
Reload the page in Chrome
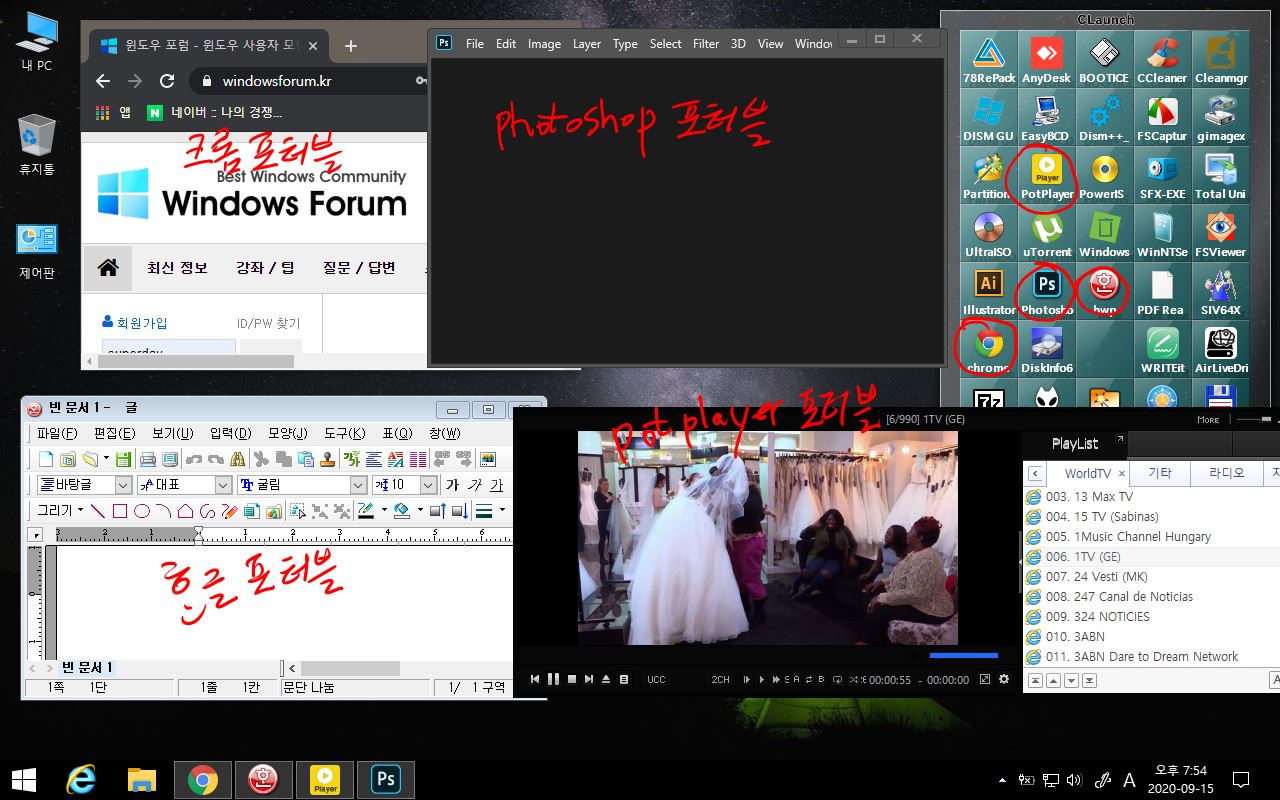pyautogui.click(x=167, y=81)
